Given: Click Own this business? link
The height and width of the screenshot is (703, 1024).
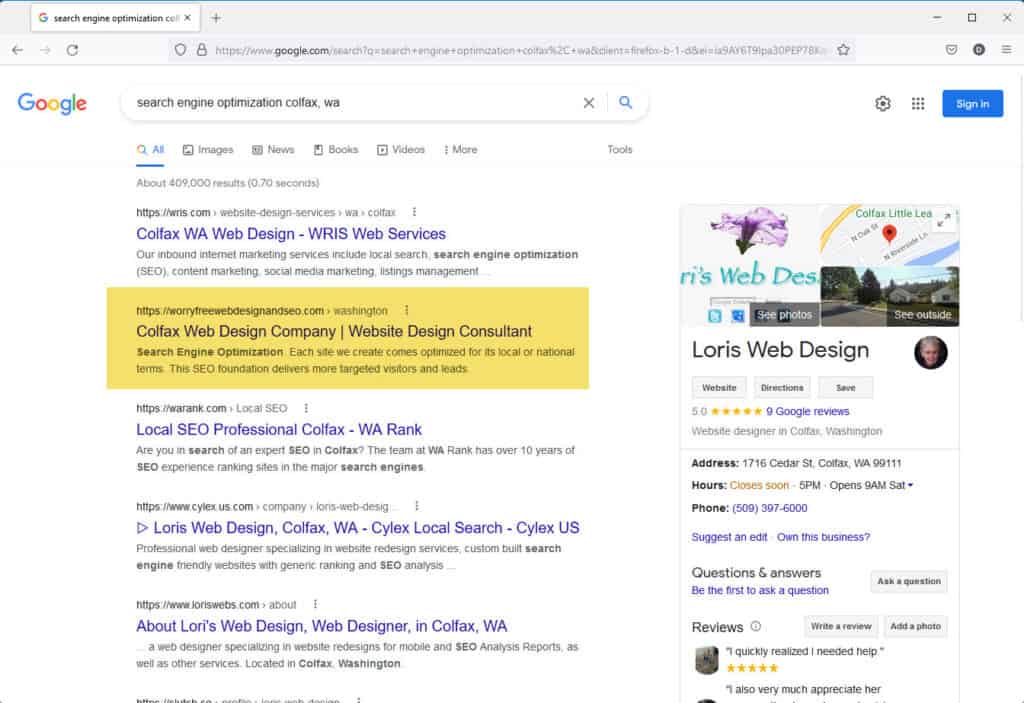Looking at the screenshot, I should point(823,537).
